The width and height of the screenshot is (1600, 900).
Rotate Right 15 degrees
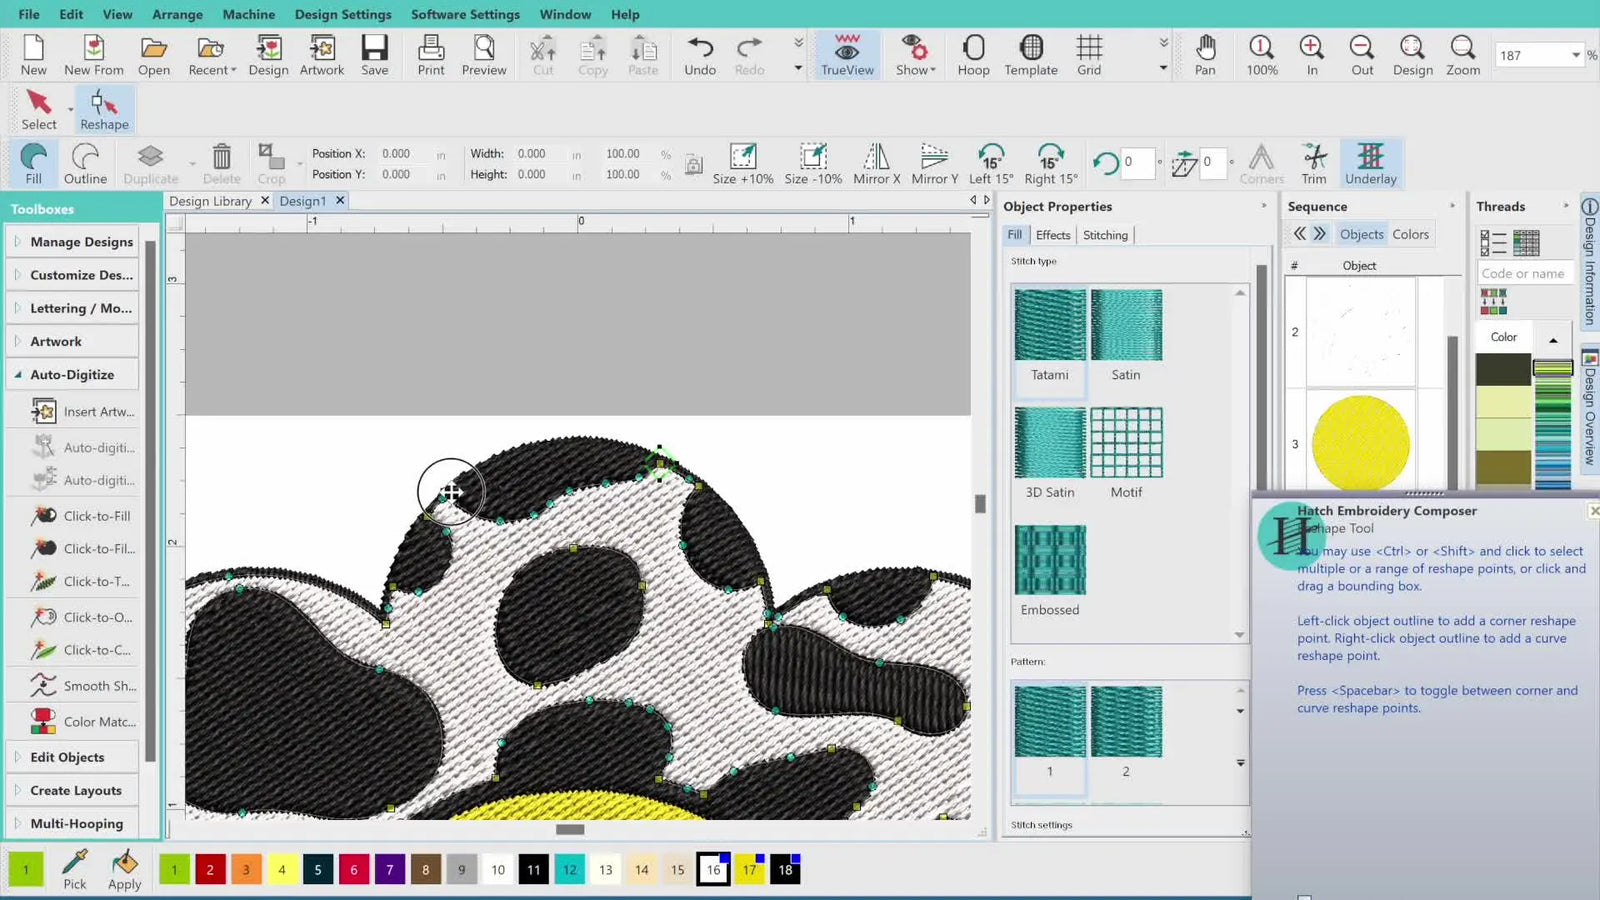[x=1051, y=163]
